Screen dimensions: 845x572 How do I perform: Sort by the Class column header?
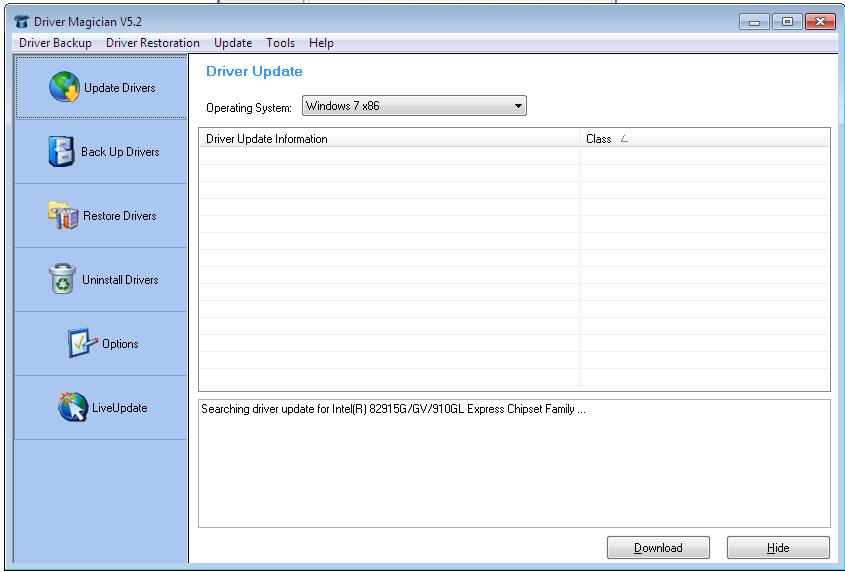pyautogui.click(x=704, y=139)
